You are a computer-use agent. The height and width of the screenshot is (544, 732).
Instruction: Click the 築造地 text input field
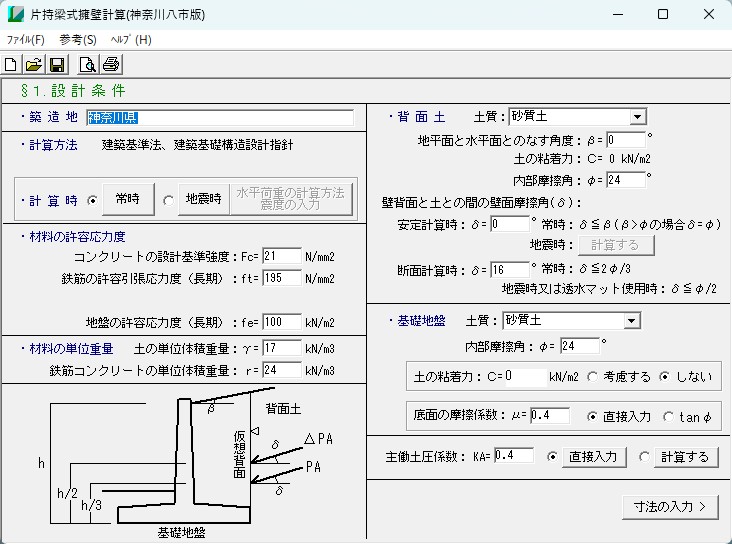tap(220, 117)
